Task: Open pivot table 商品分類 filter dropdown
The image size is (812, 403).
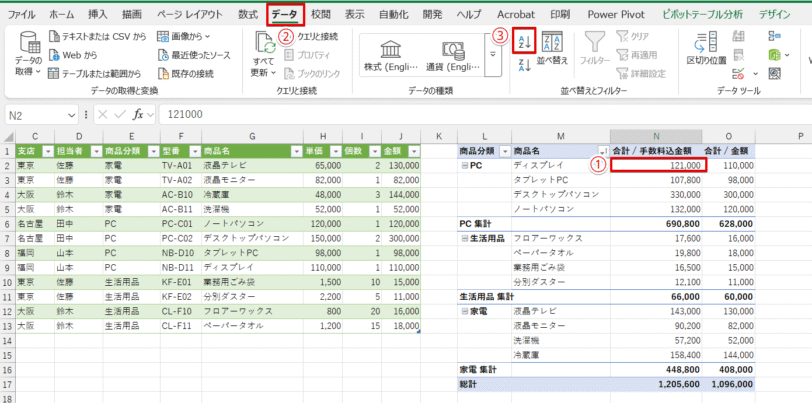Action: click(x=504, y=151)
